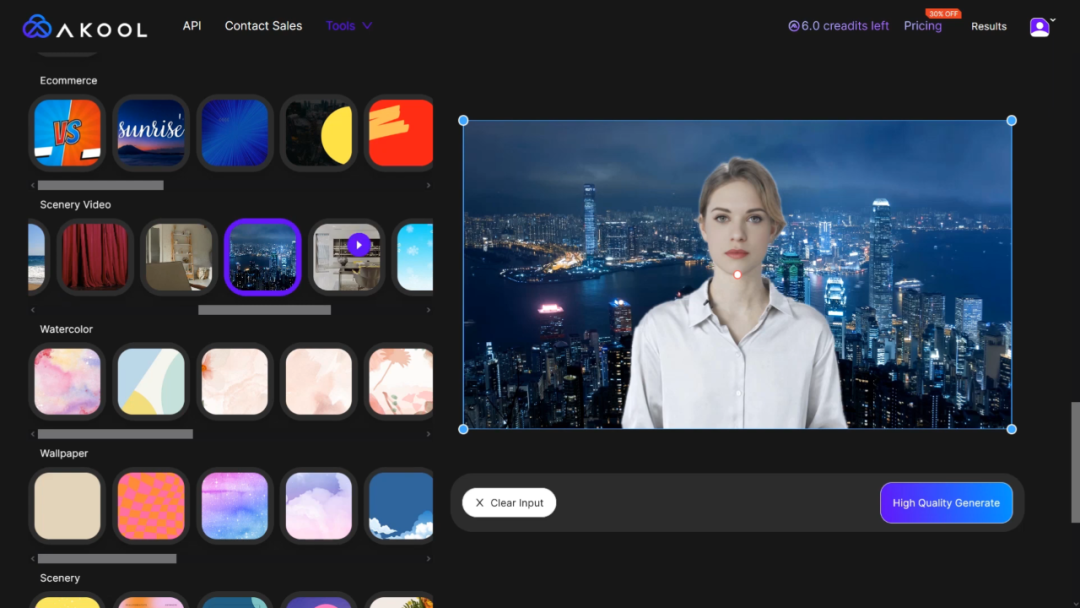Pick the blue yellow abstract watercolor
Viewport: 1080px width, 608px height.
151,381
